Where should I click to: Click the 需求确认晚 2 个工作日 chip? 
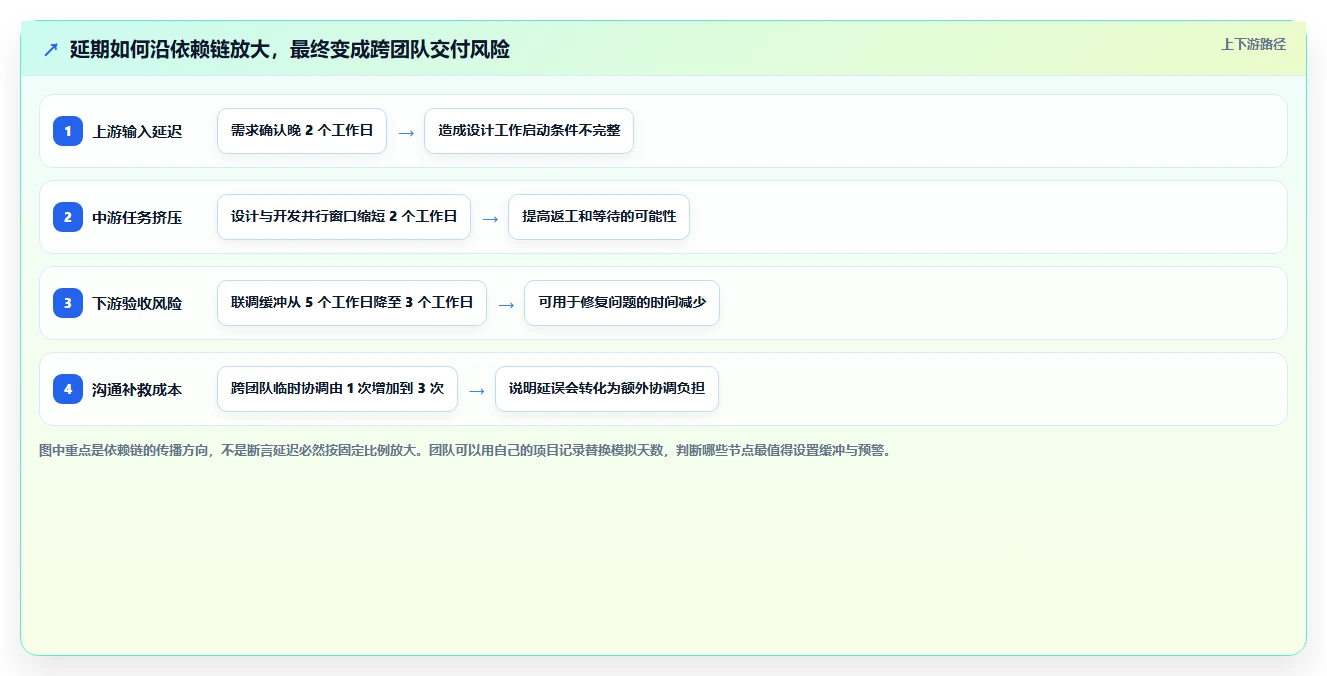(302, 131)
